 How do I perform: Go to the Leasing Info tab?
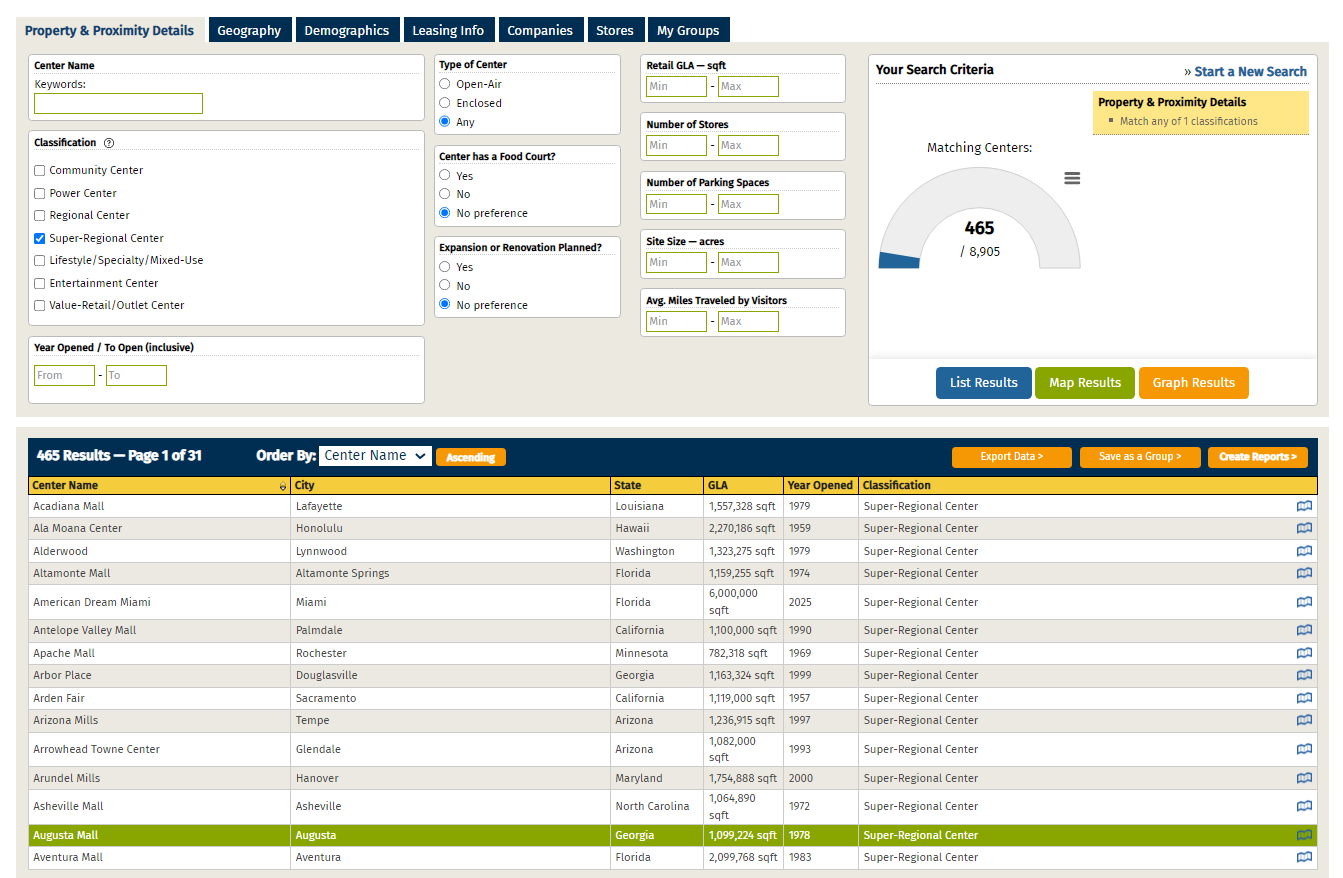(448, 30)
